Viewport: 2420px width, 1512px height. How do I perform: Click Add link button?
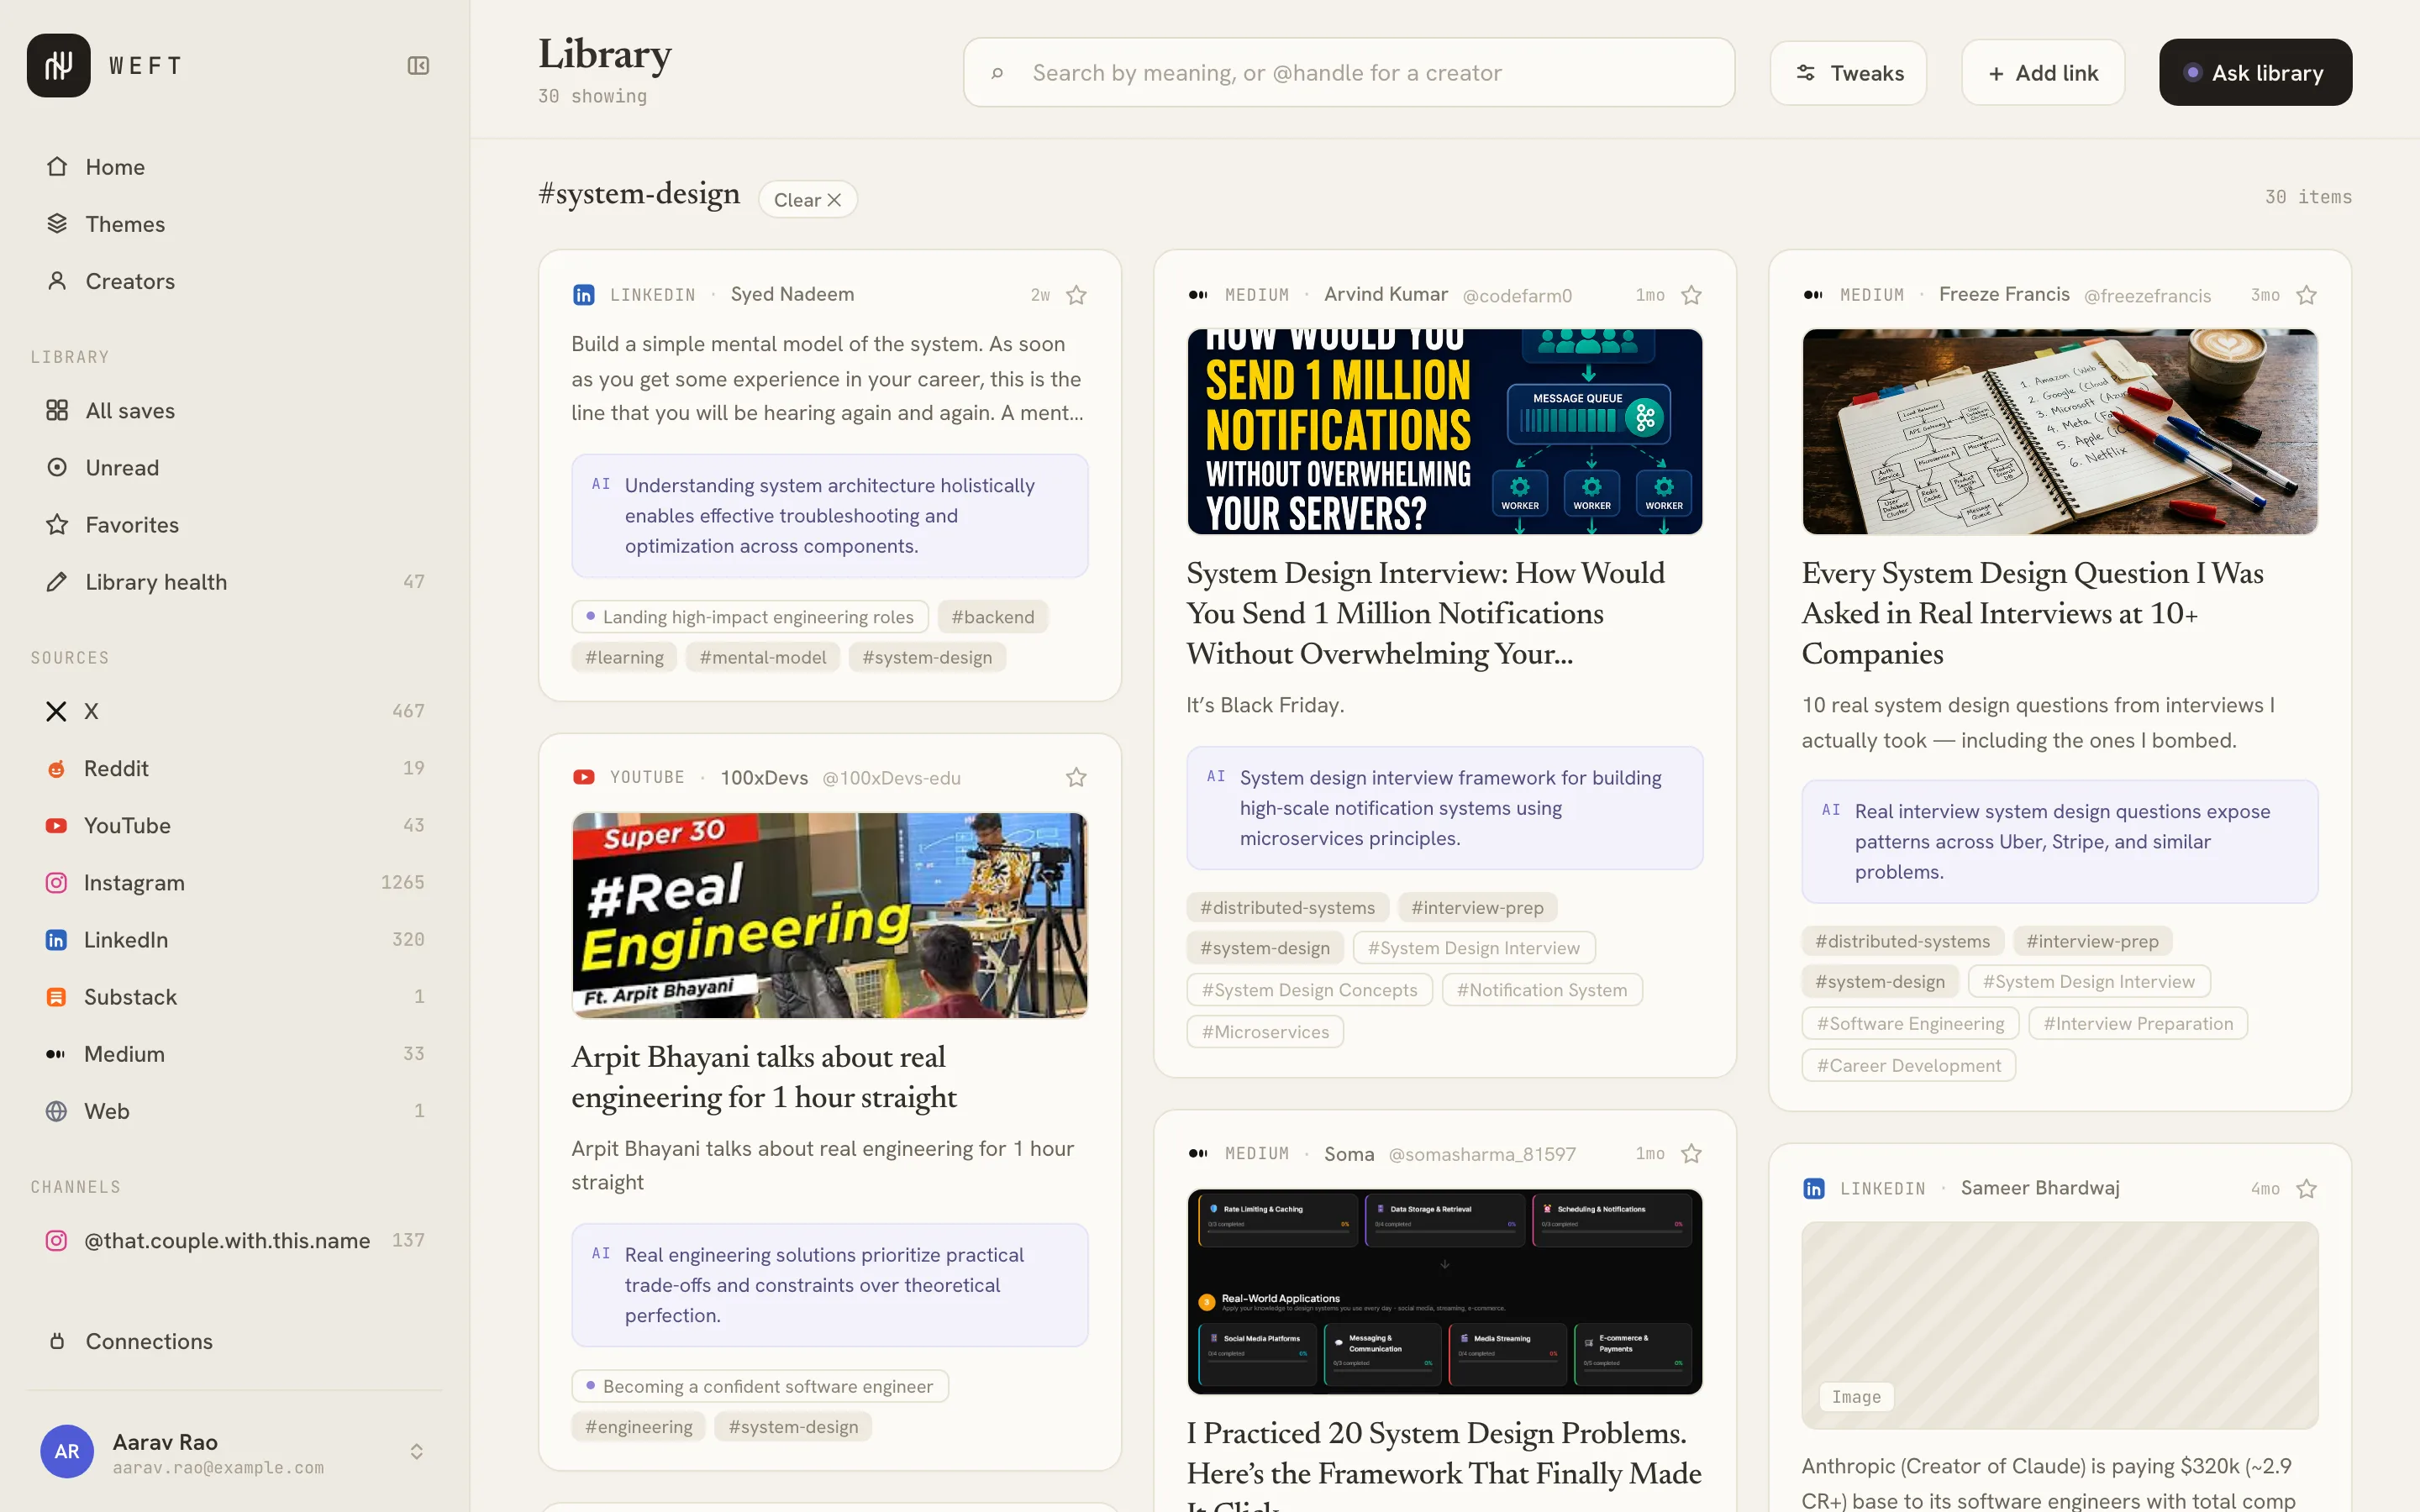click(x=2043, y=72)
